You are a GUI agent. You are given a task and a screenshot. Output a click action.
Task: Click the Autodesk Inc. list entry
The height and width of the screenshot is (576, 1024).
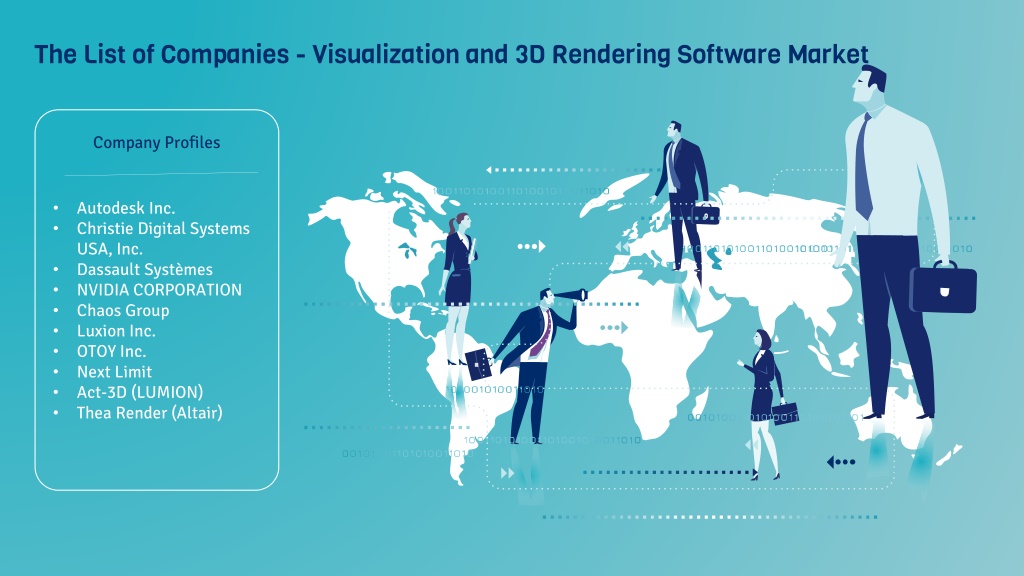(126, 208)
